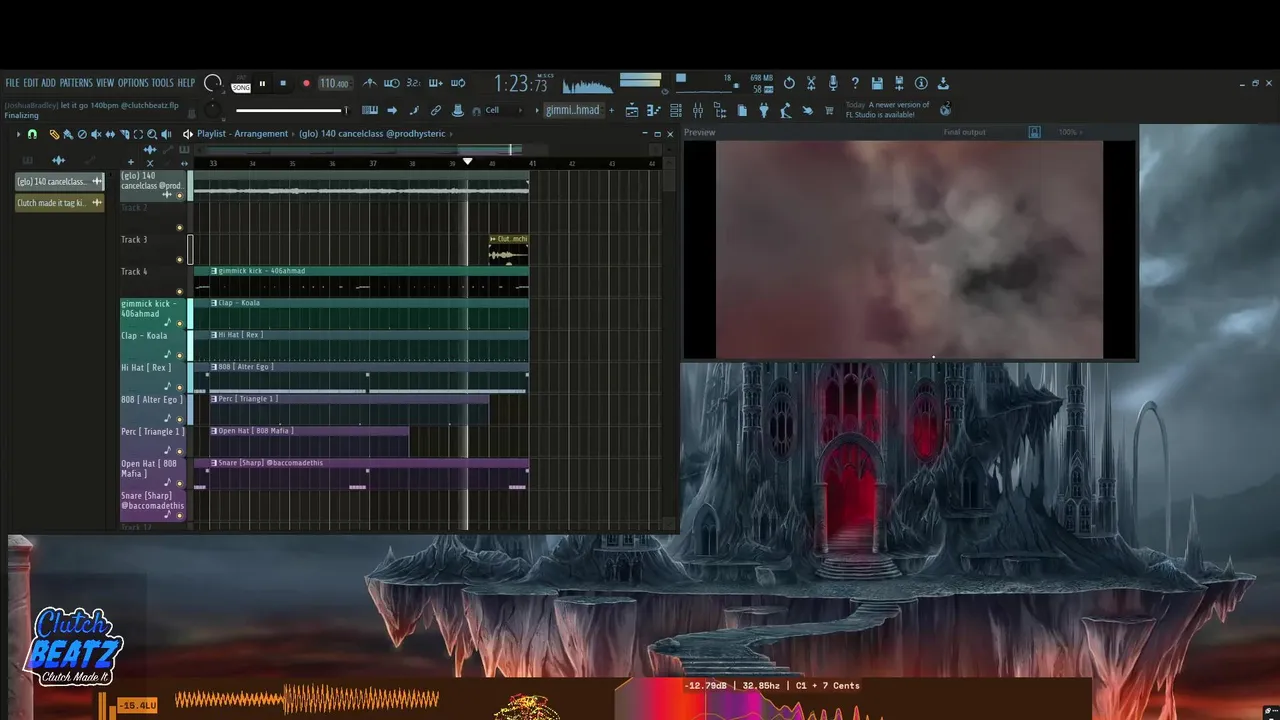1280x720 pixels.
Task: Toggle PAT/SONG mode switch
Action: pyautogui.click(x=241, y=84)
